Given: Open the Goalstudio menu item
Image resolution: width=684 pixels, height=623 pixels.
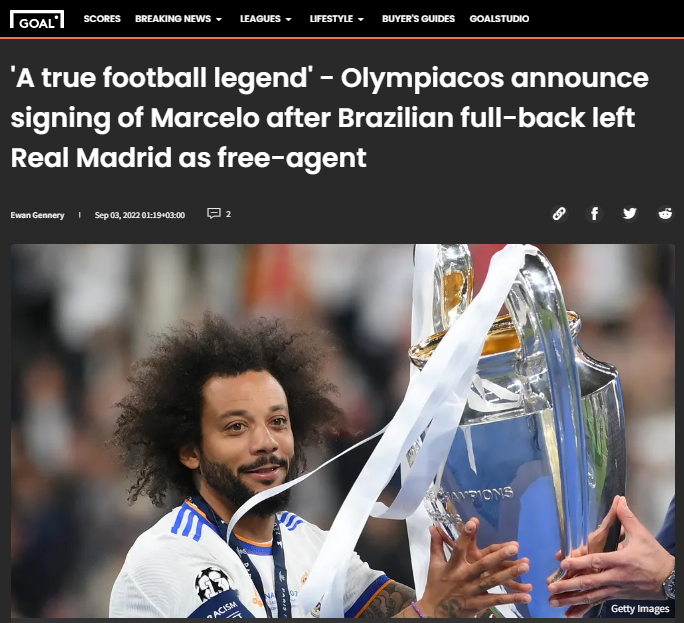Looking at the screenshot, I should tap(499, 19).
